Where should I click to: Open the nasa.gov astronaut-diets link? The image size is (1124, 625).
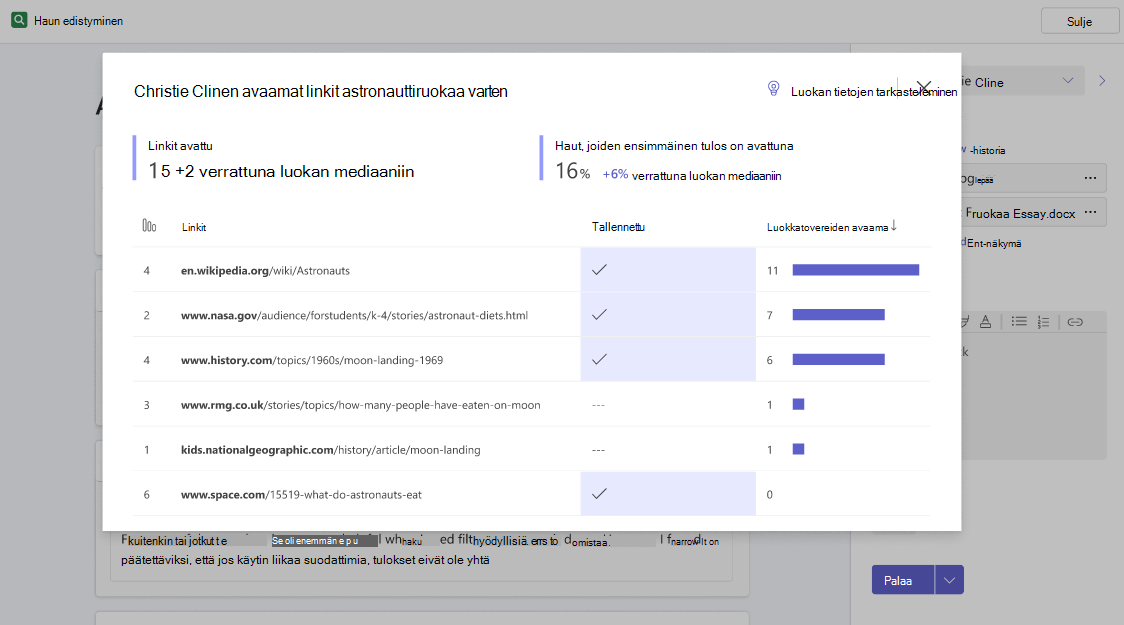point(354,315)
